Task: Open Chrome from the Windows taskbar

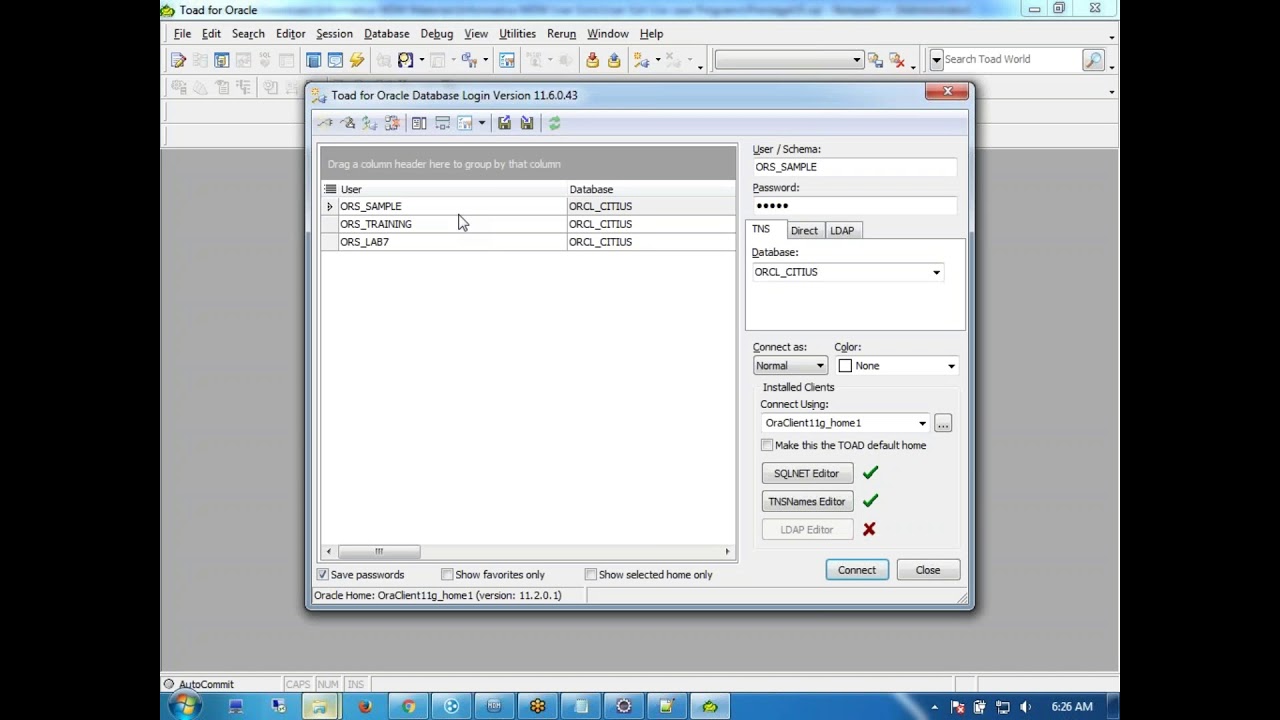Action: pyautogui.click(x=408, y=706)
